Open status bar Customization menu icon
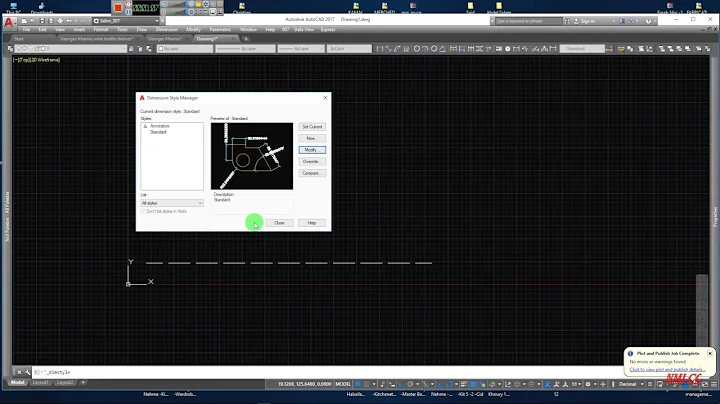This screenshot has height=404, width=720. point(714,384)
